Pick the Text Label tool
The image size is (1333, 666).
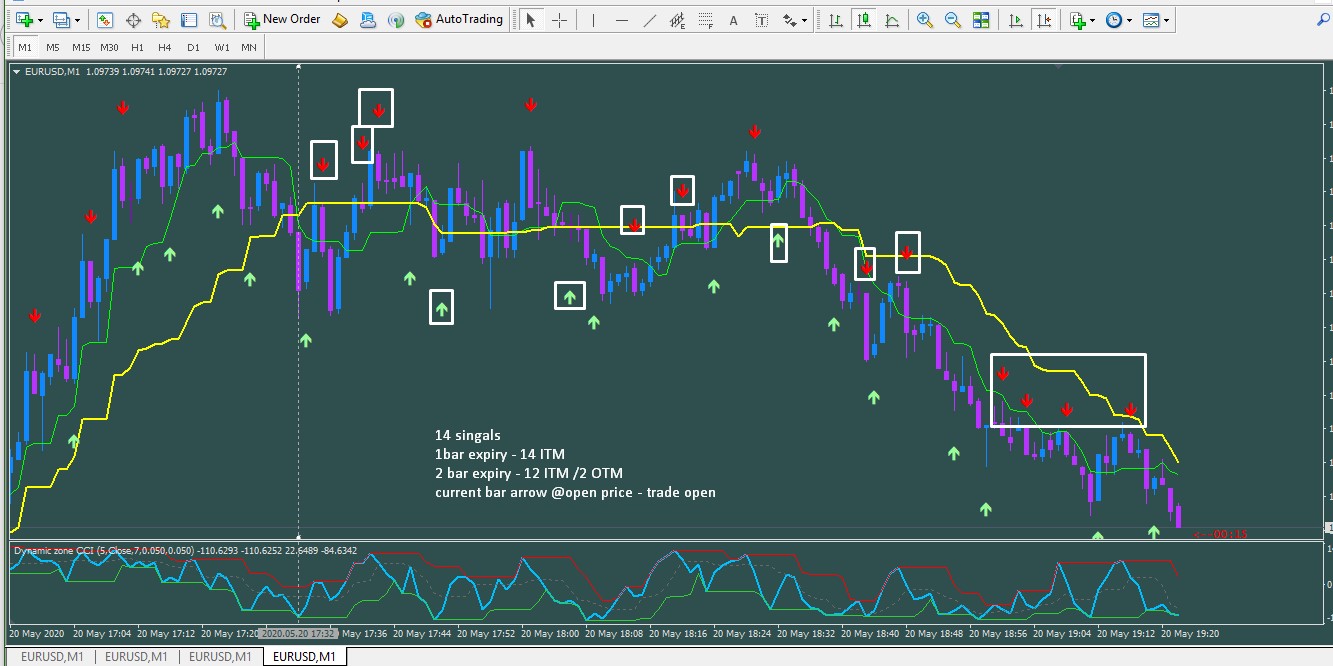(x=762, y=20)
